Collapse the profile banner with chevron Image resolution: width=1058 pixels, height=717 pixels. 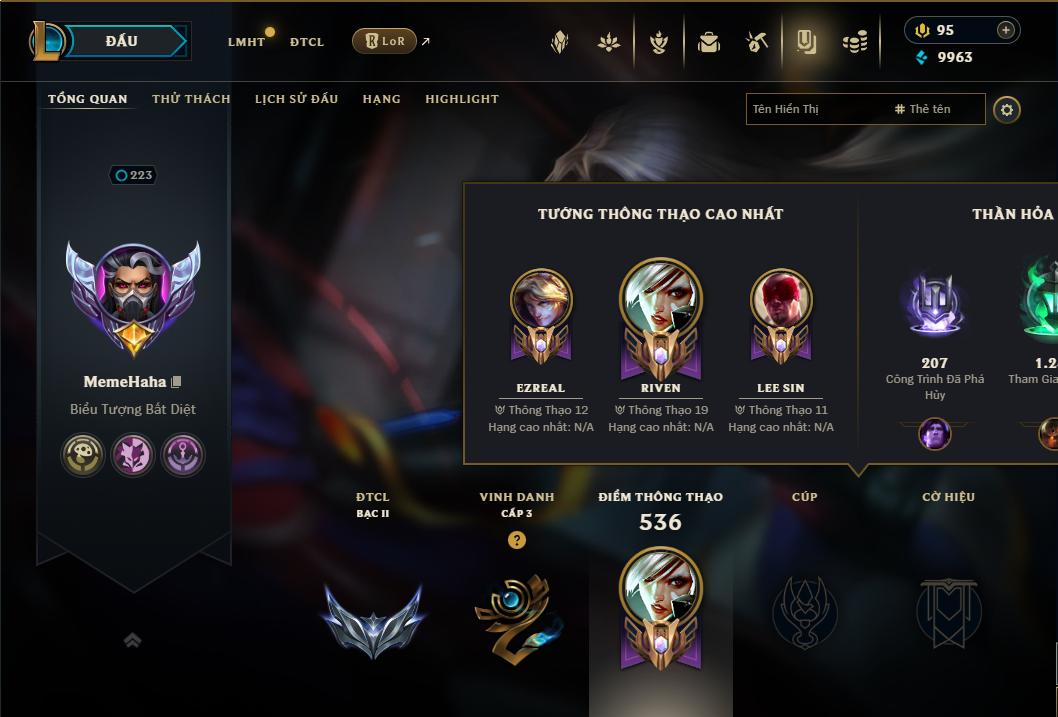coord(132,639)
